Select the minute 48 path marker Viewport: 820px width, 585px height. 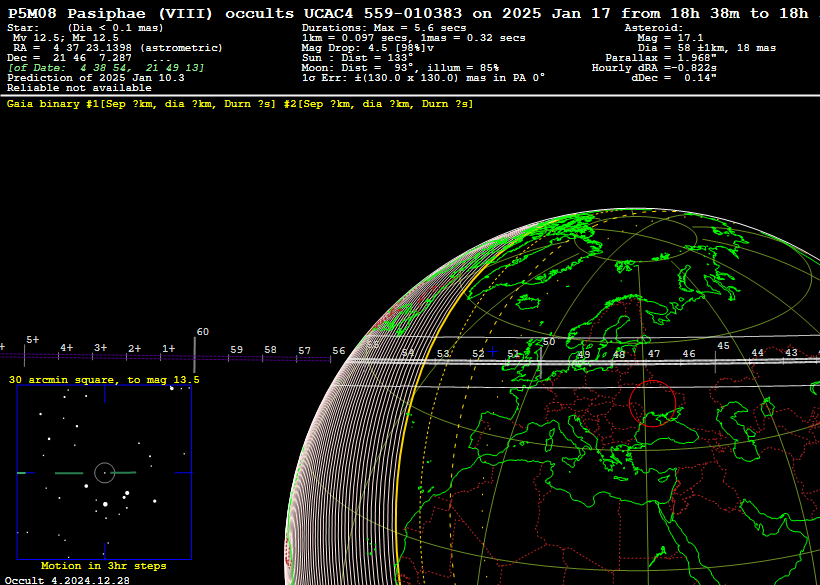click(x=619, y=354)
